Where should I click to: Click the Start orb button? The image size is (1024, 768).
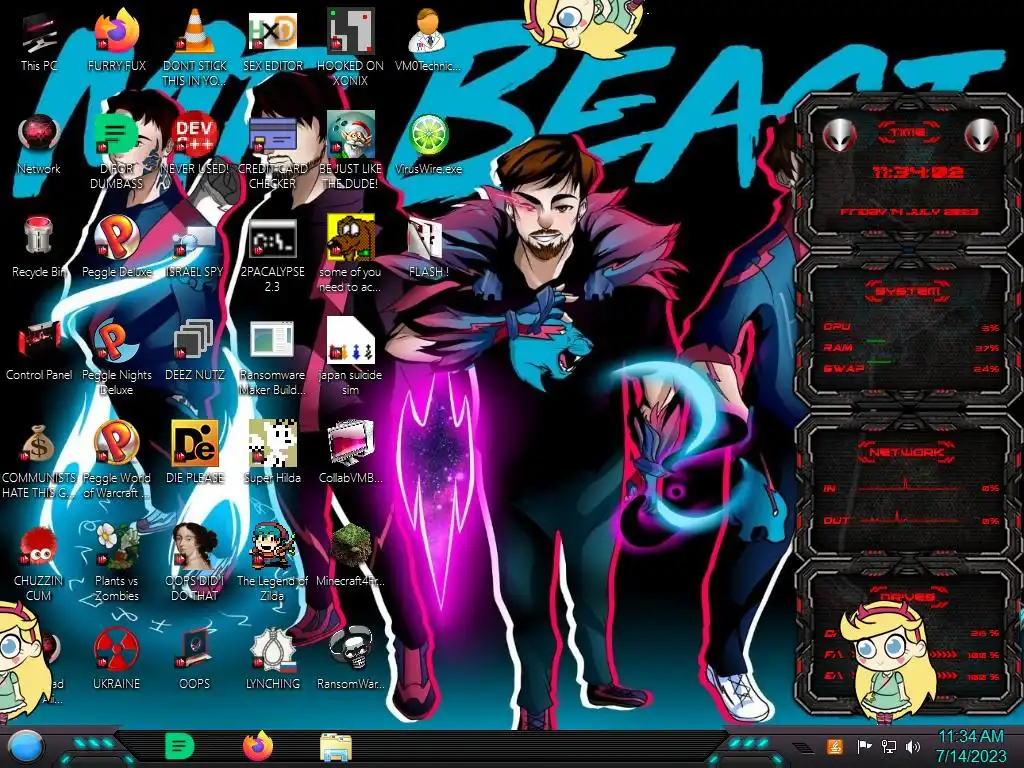click(x=26, y=748)
